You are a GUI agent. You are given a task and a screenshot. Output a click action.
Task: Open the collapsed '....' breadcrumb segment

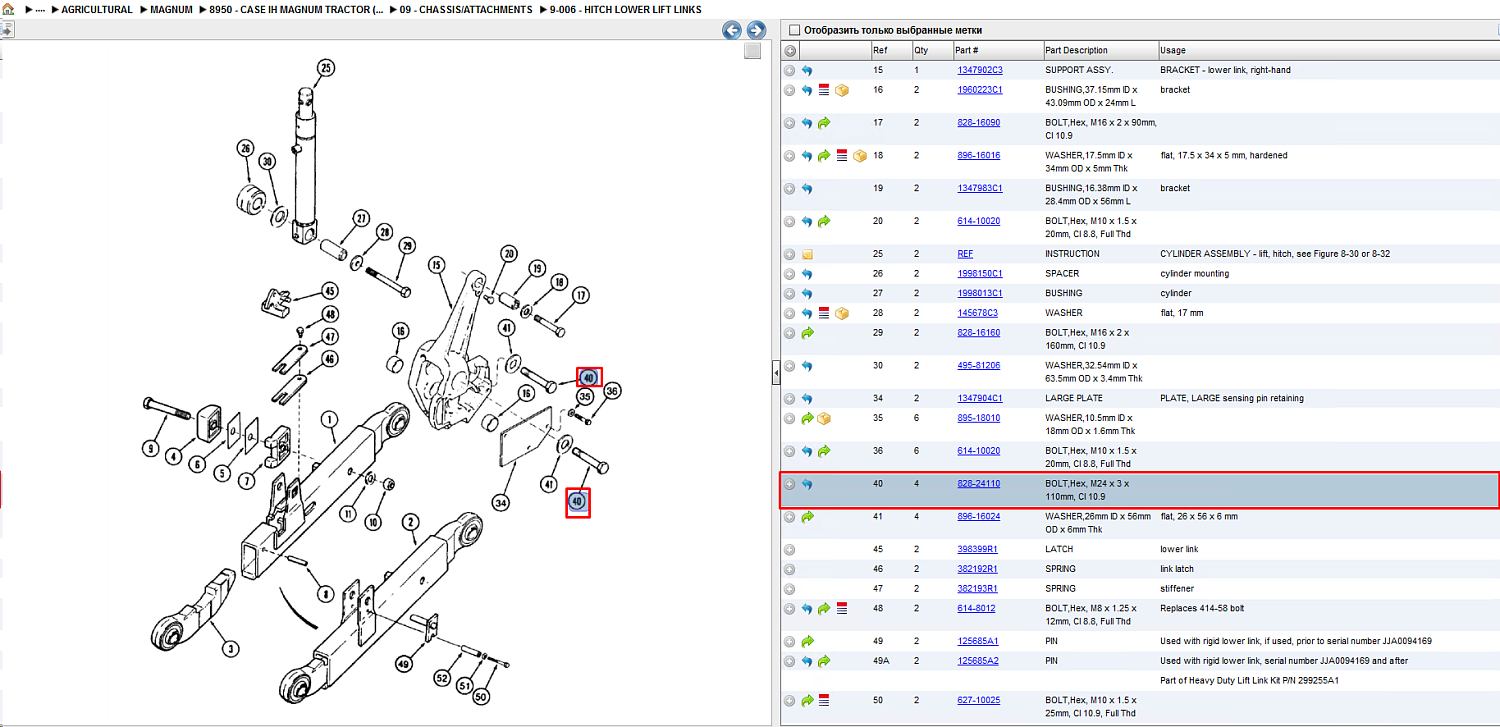pos(40,10)
